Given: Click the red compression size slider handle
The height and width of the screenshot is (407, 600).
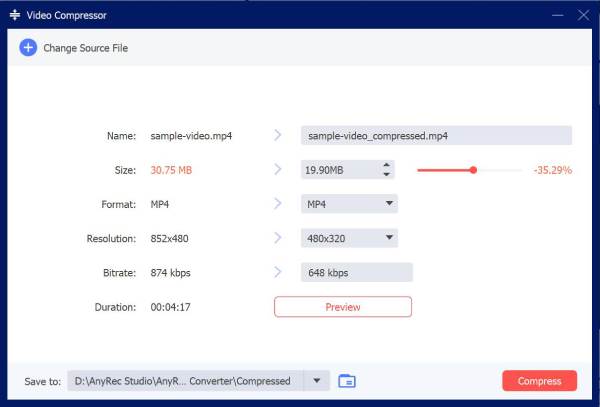Looking at the screenshot, I should tap(473, 170).
